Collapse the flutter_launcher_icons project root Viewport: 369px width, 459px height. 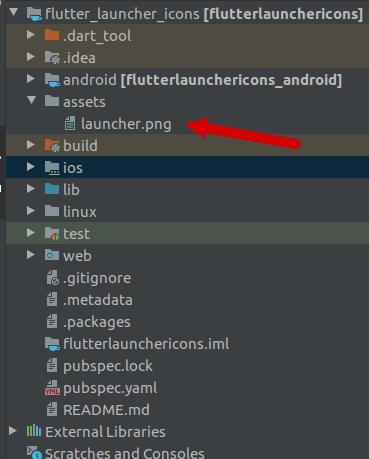point(13,12)
